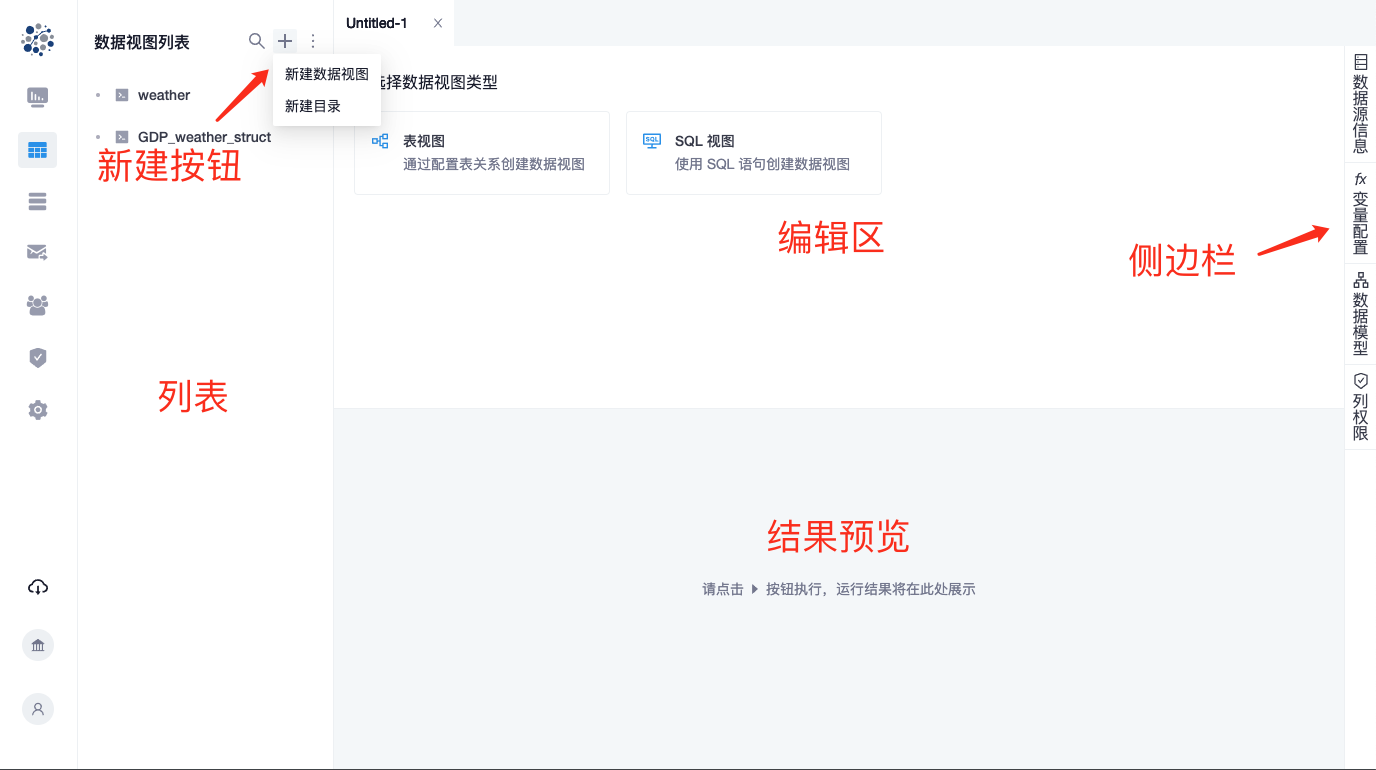The width and height of the screenshot is (1376, 770).
Task: Open the organization building icon
Action: point(38,645)
